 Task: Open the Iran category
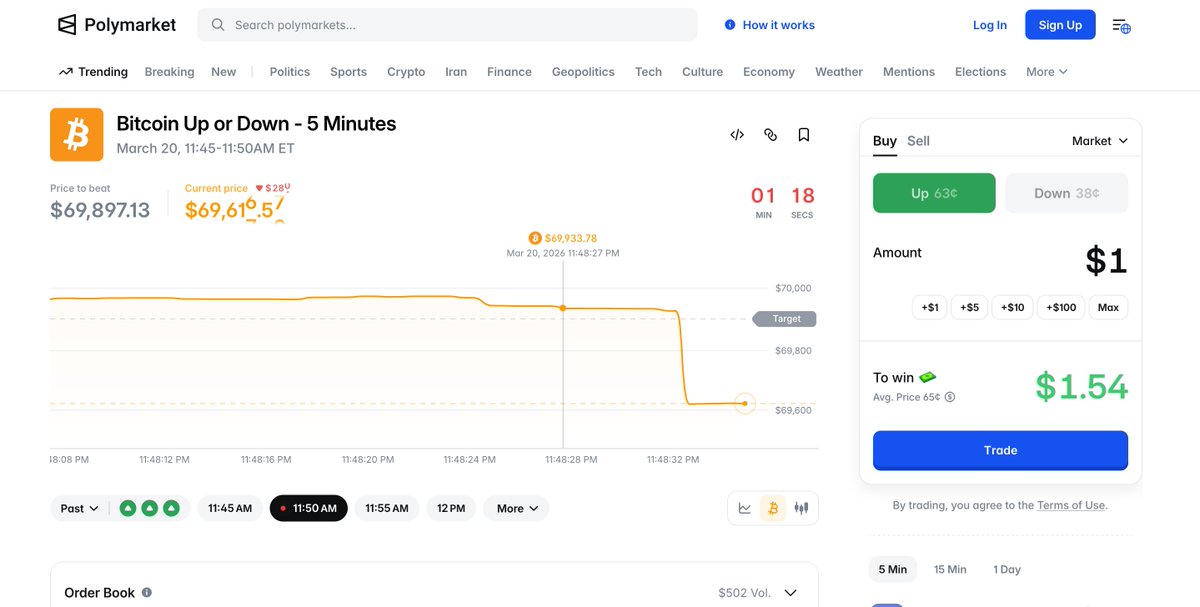(x=456, y=72)
